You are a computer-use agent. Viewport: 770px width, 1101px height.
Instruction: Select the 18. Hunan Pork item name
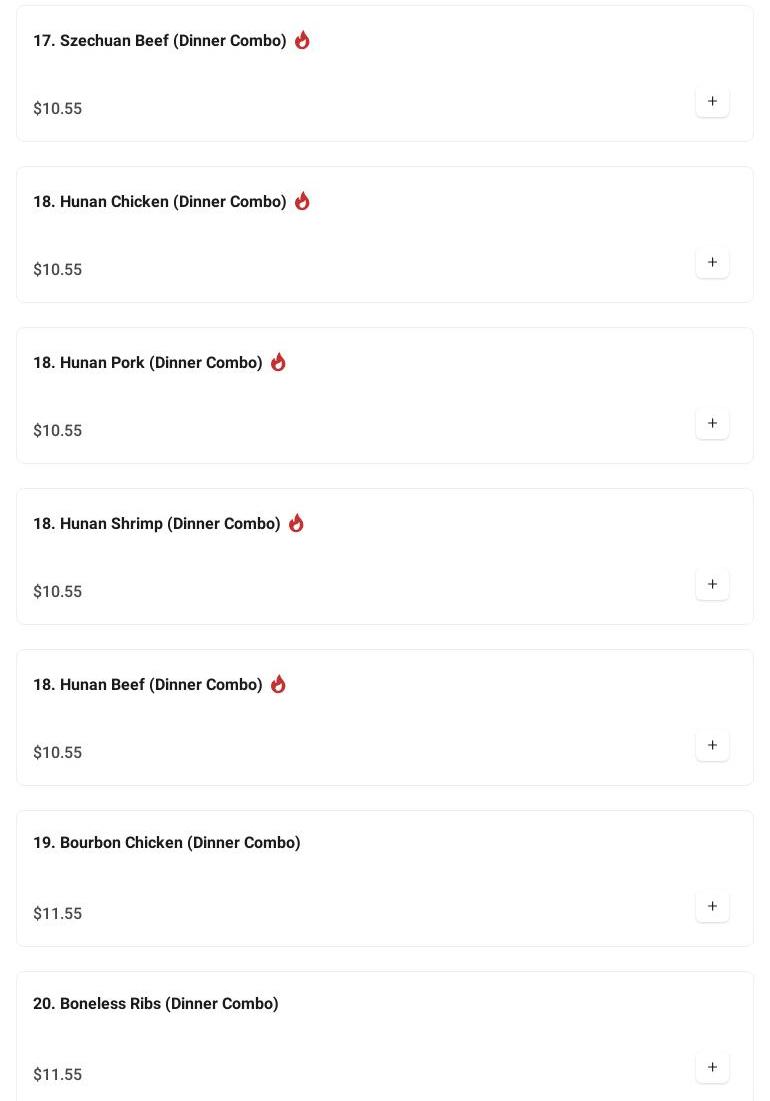click(148, 363)
